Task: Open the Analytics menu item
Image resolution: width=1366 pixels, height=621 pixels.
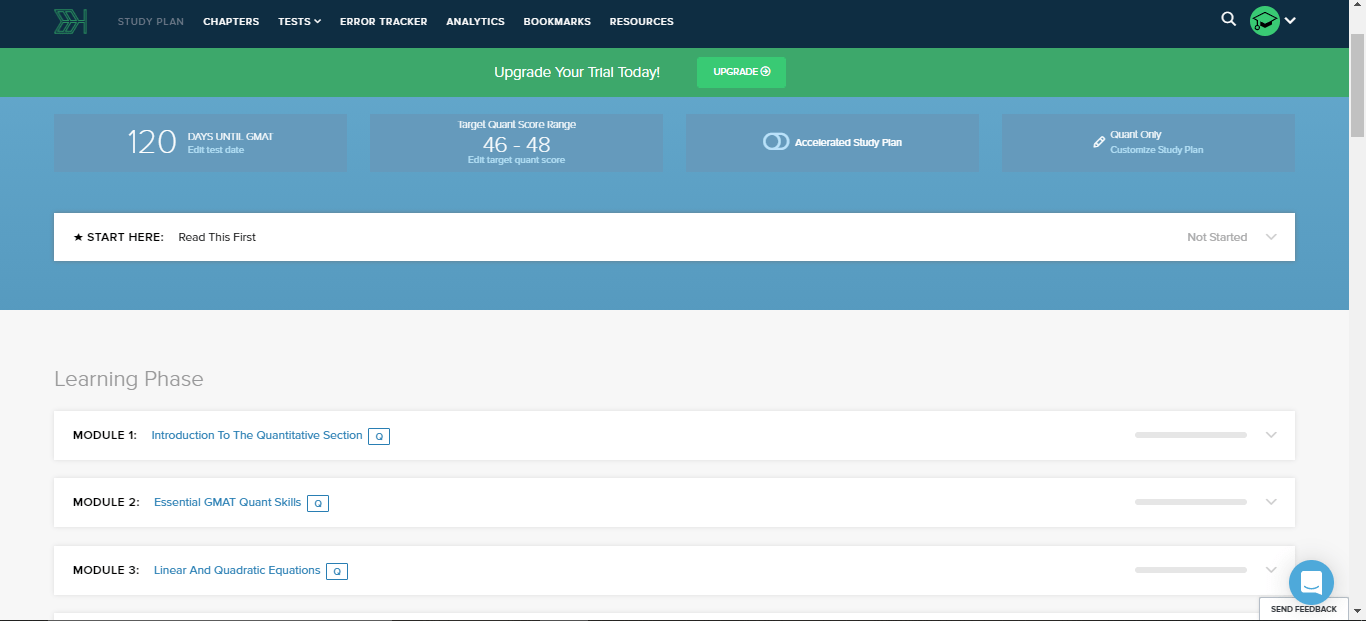Action: [475, 21]
